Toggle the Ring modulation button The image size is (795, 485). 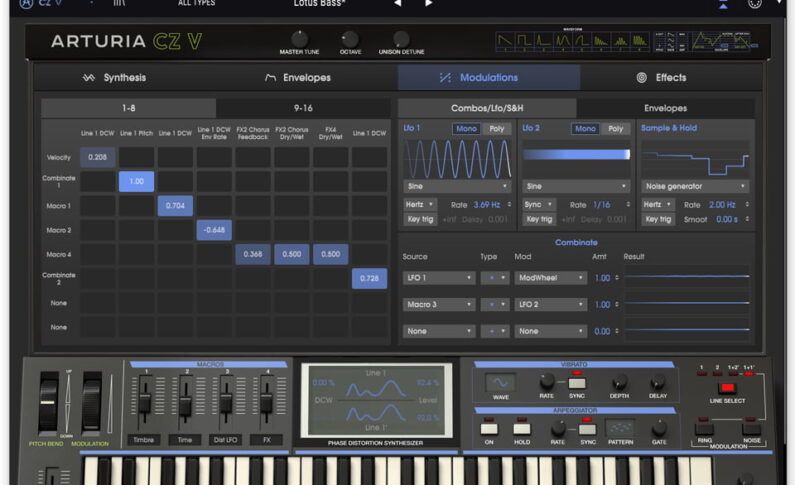pyautogui.click(x=704, y=428)
